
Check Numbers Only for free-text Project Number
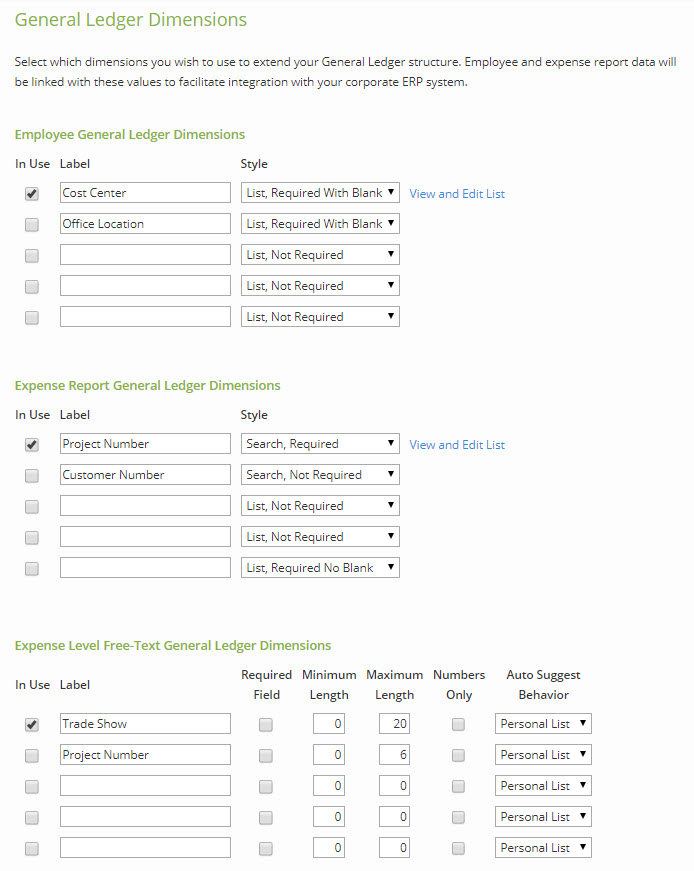458,755
